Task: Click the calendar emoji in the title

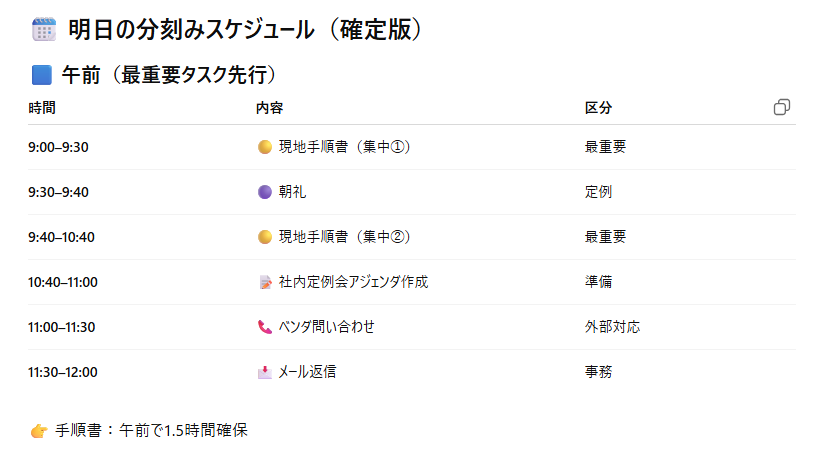Action: [x=44, y=30]
